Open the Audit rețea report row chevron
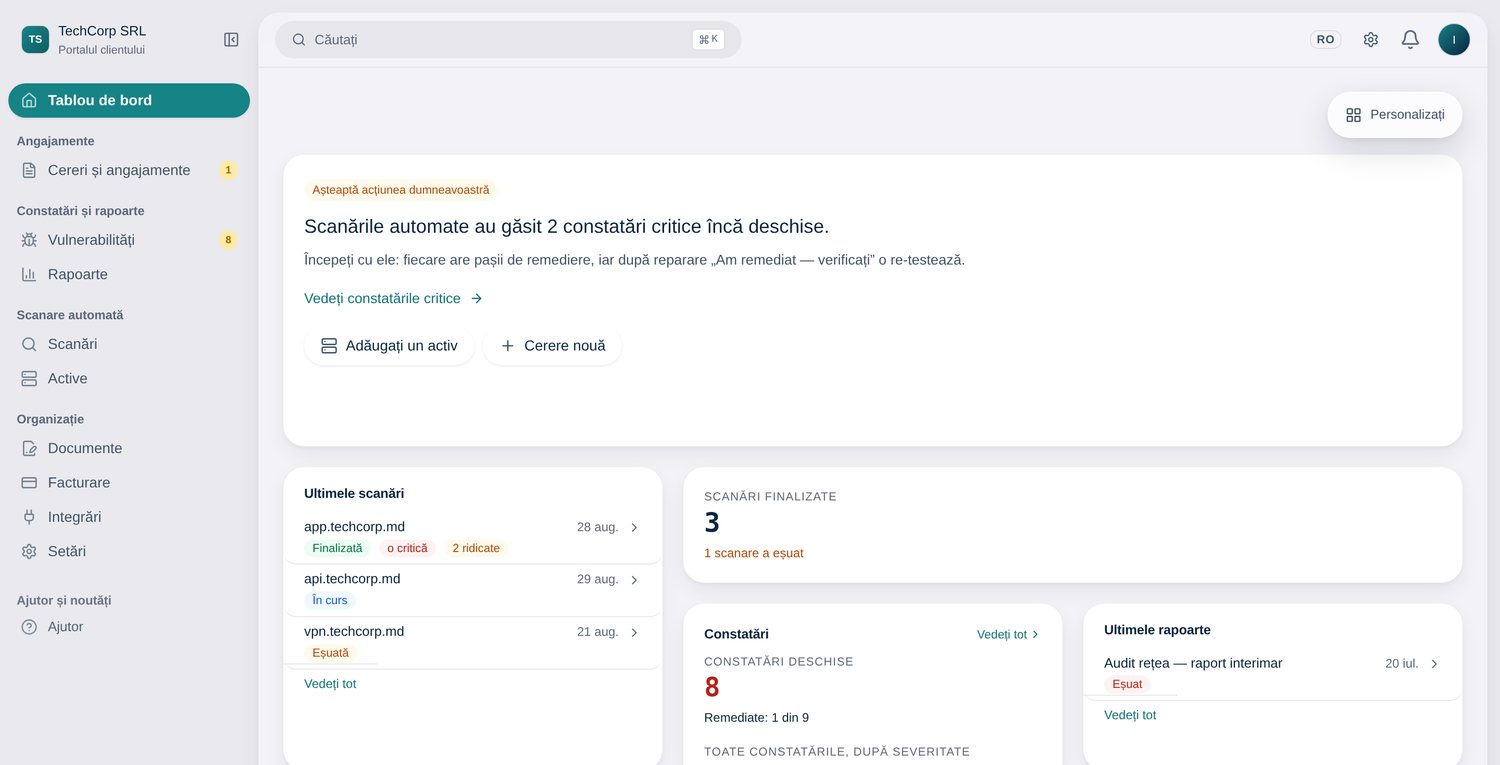1500x765 pixels. click(x=1434, y=664)
